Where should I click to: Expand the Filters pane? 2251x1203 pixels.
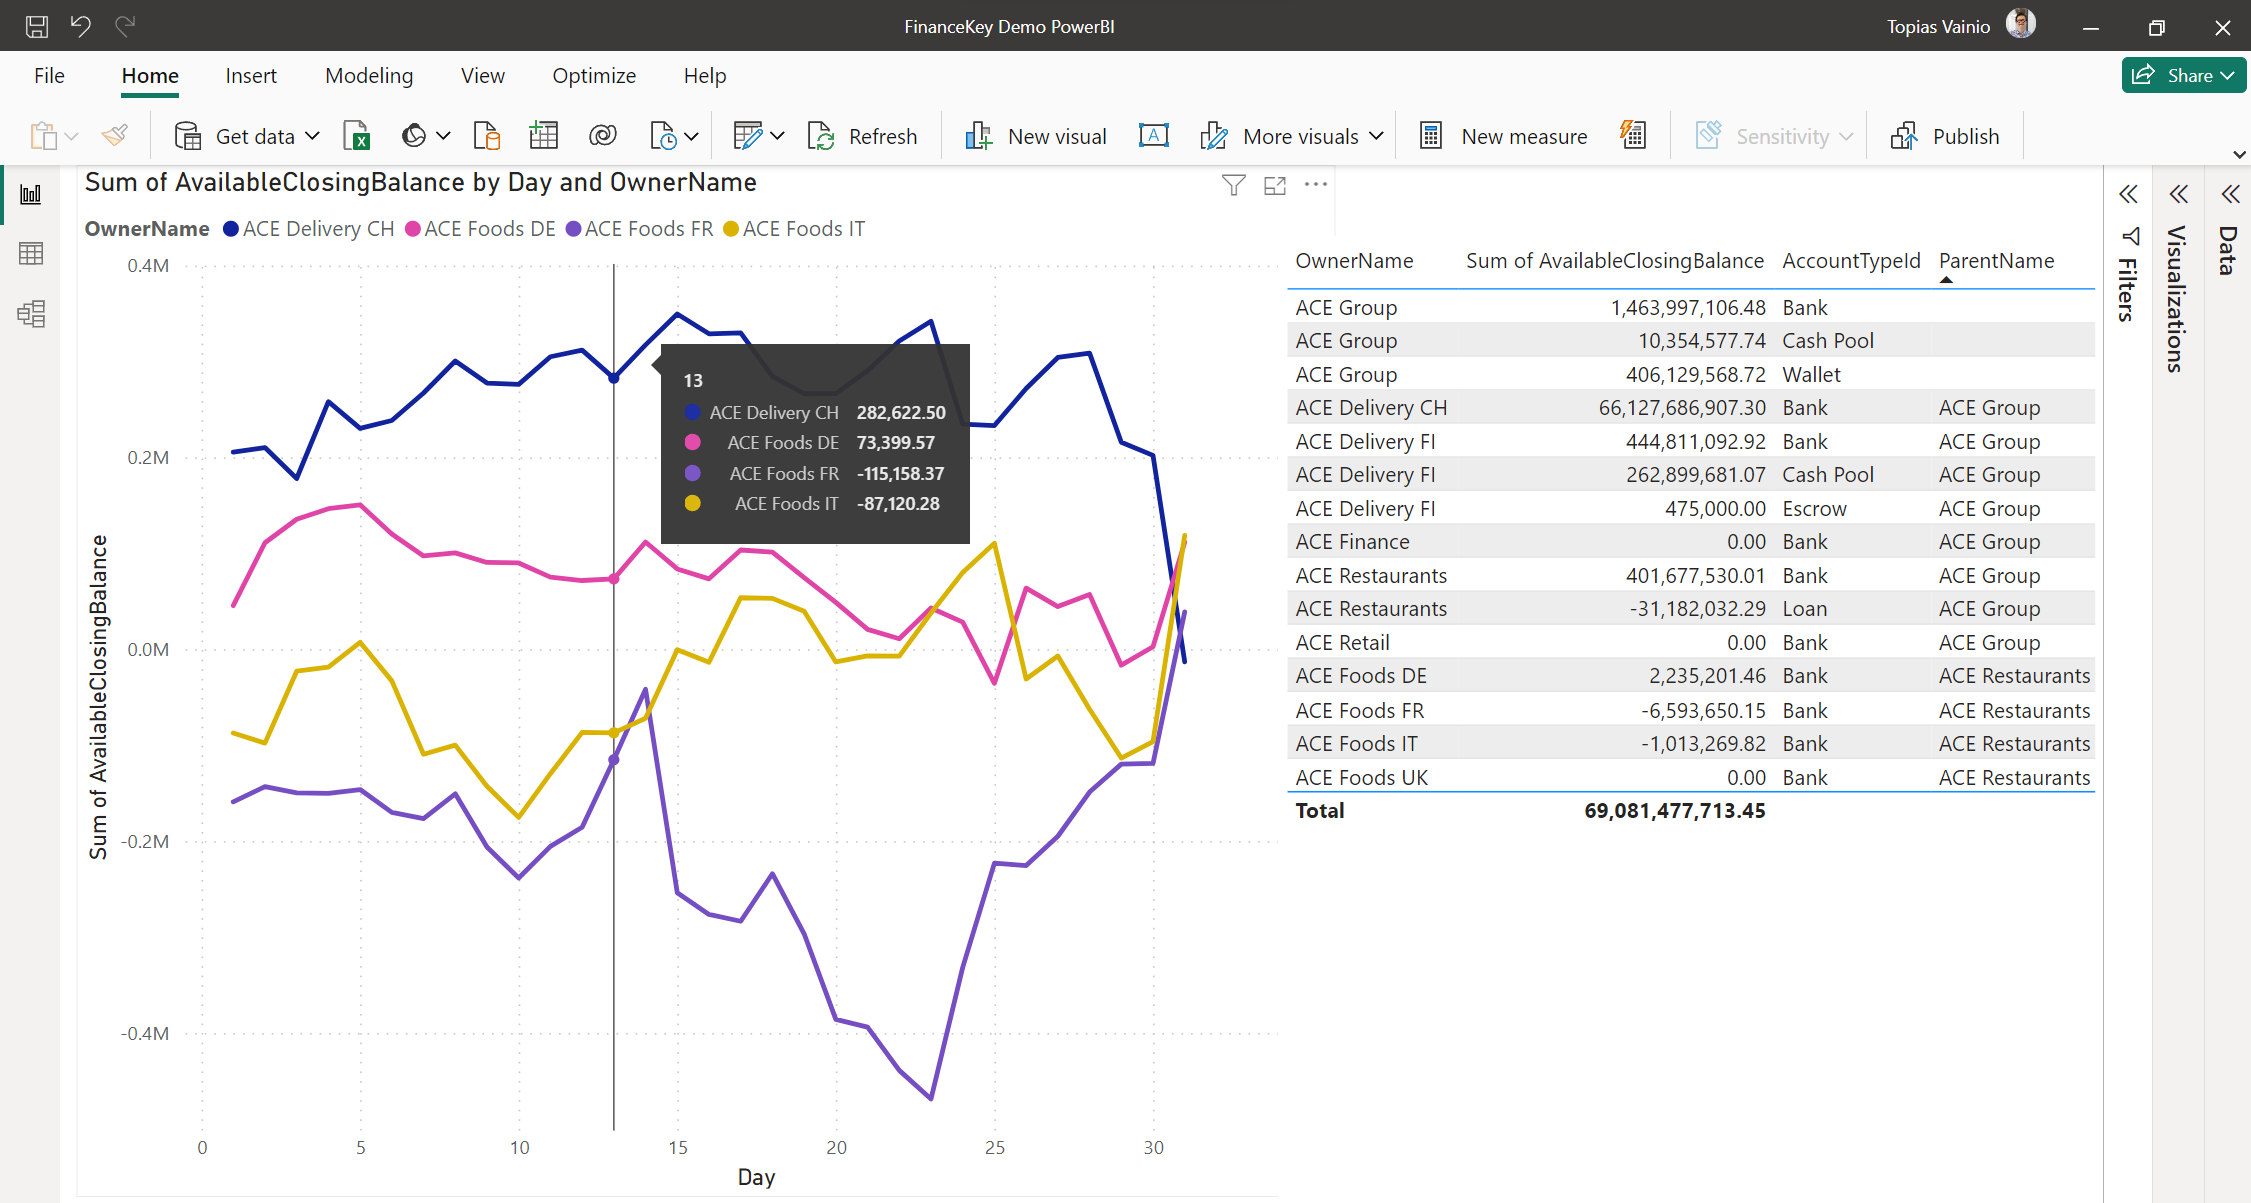[2128, 194]
